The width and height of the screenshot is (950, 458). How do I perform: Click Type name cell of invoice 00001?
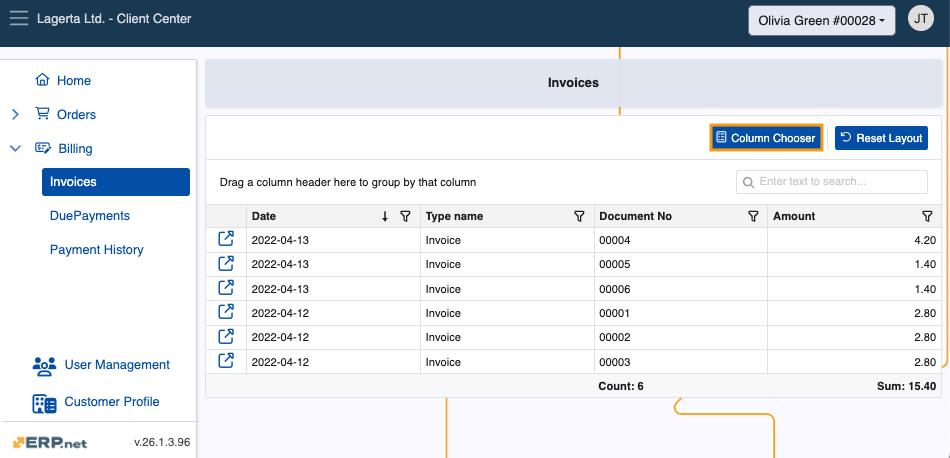click(507, 313)
